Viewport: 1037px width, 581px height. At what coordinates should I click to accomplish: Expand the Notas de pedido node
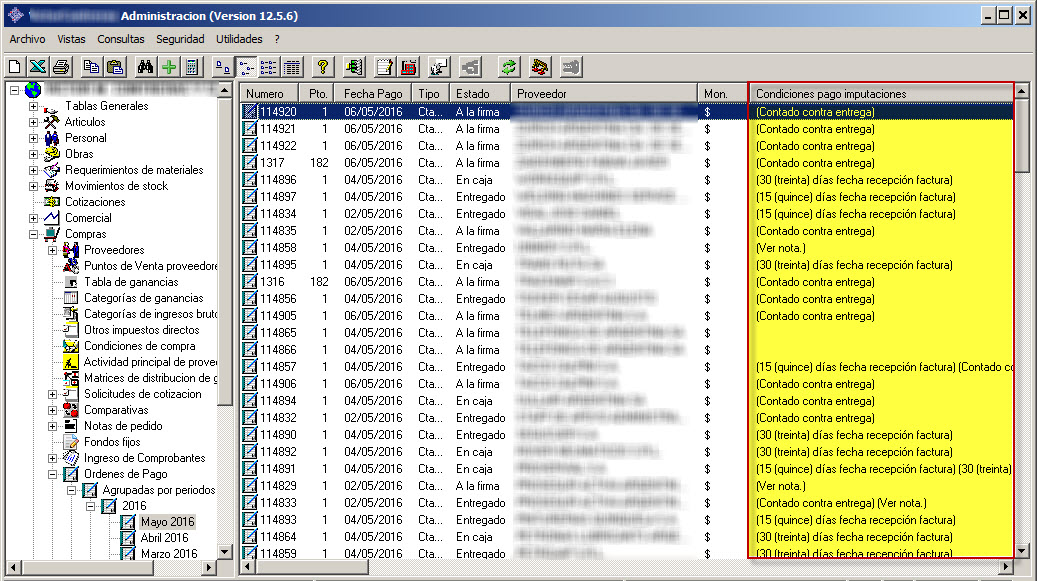click(52, 426)
